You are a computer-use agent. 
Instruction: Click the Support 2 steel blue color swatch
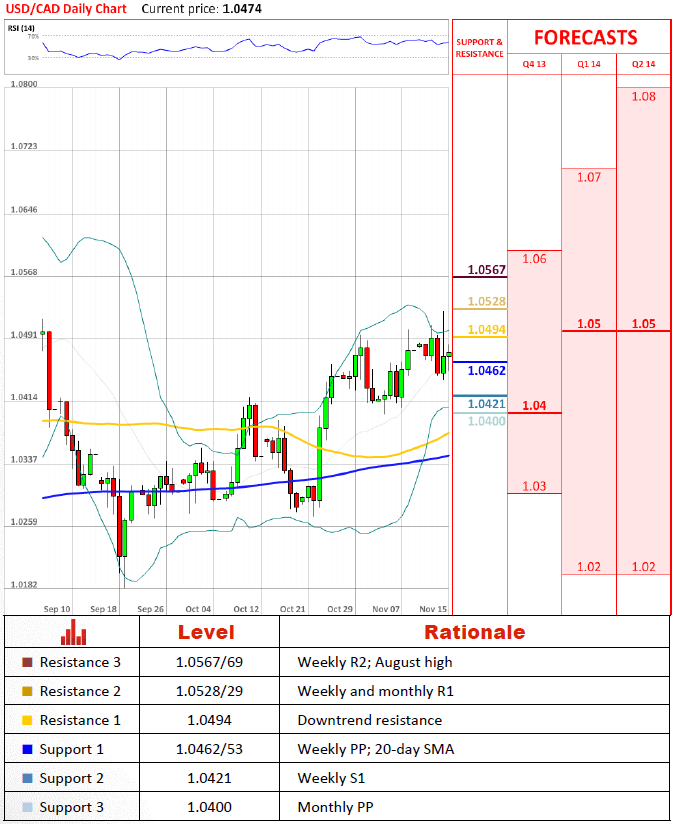(x=27, y=778)
